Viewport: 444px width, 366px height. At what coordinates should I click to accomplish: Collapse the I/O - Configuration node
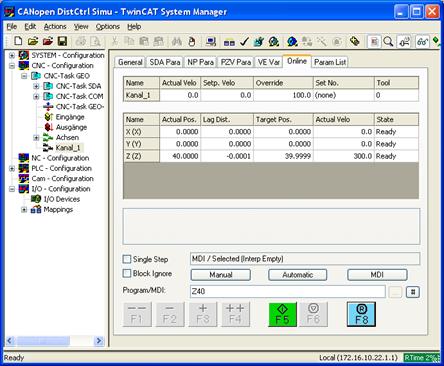(12, 189)
